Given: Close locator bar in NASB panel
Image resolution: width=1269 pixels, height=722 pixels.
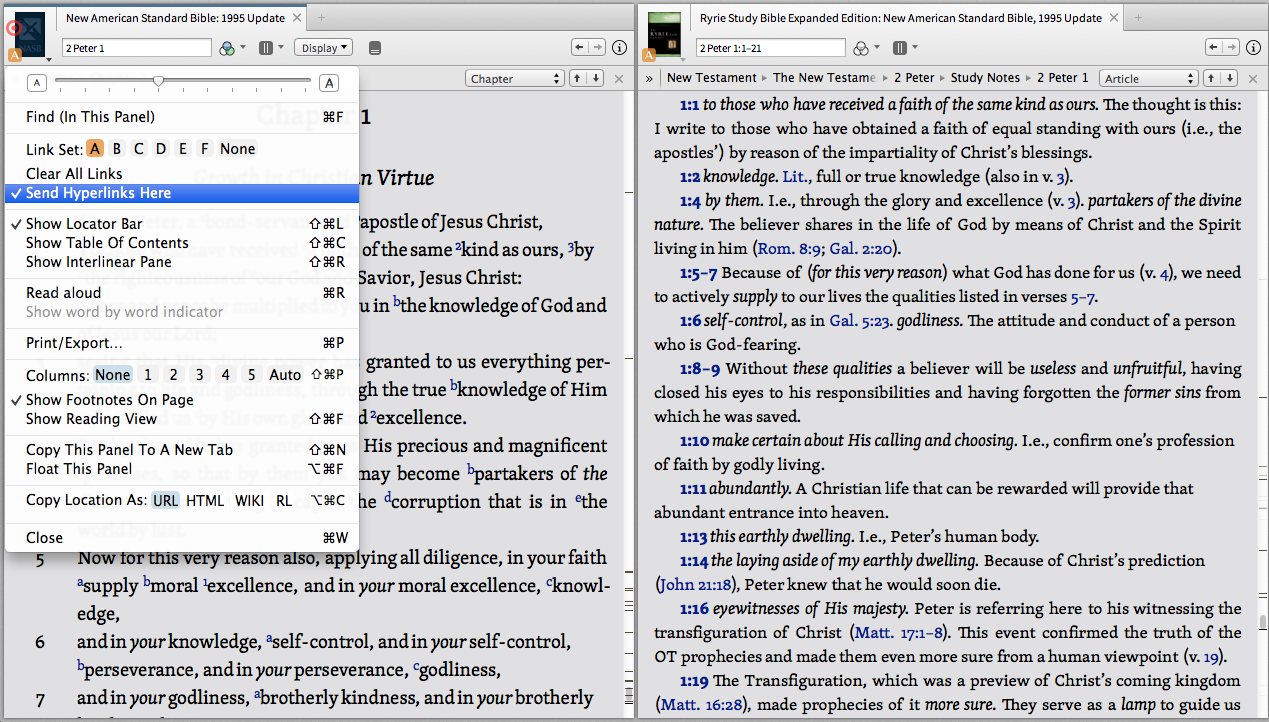Looking at the screenshot, I should coord(620,78).
